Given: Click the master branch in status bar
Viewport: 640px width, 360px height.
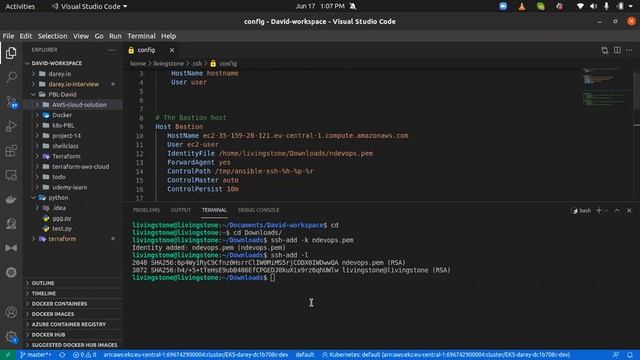Looking at the screenshot, I should click(x=36, y=355).
